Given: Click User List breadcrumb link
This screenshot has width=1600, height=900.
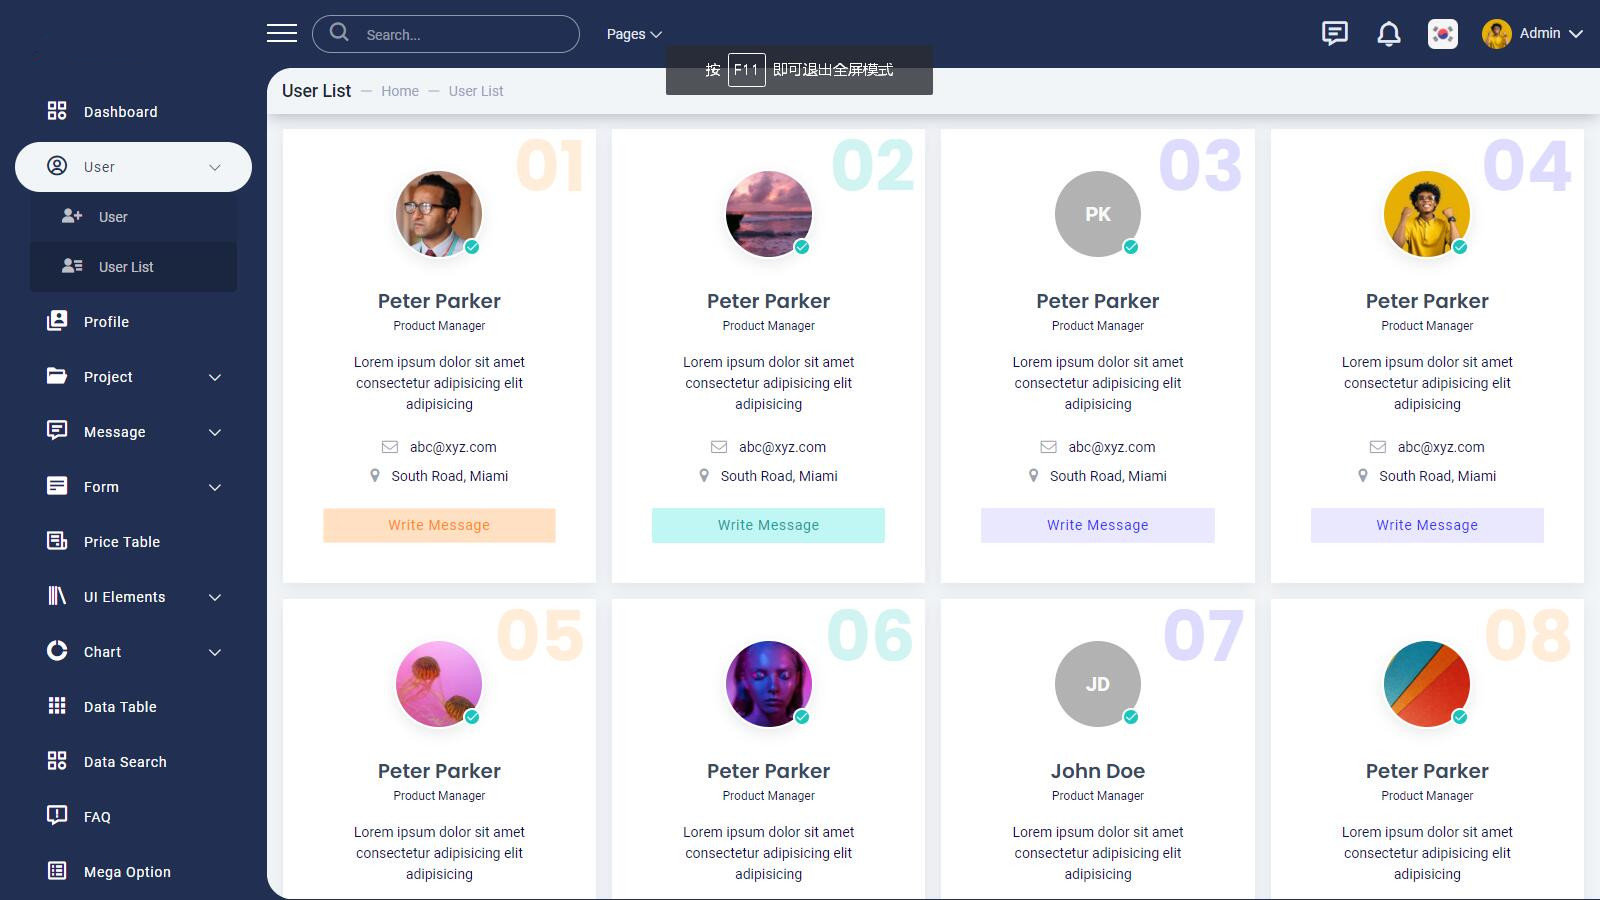Looking at the screenshot, I should pos(476,91).
